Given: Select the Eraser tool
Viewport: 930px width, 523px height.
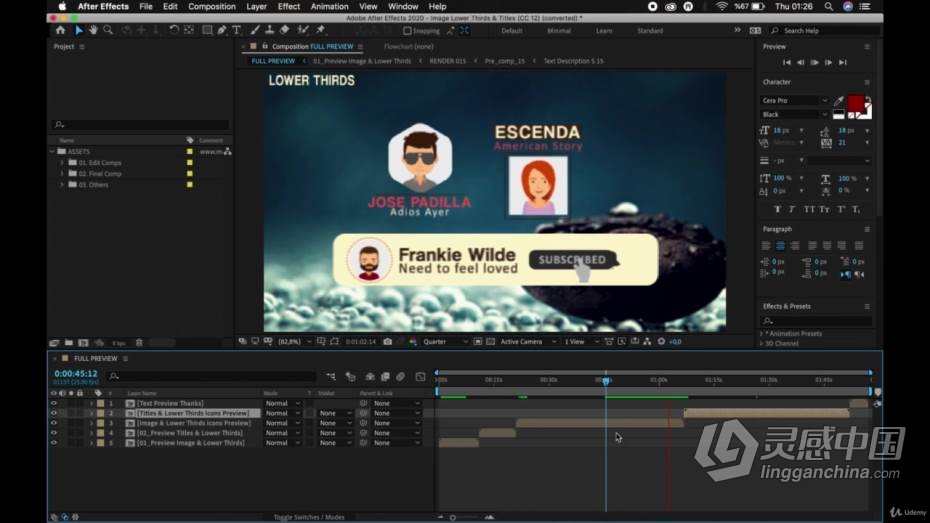Looking at the screenshot, I should 285,30.
